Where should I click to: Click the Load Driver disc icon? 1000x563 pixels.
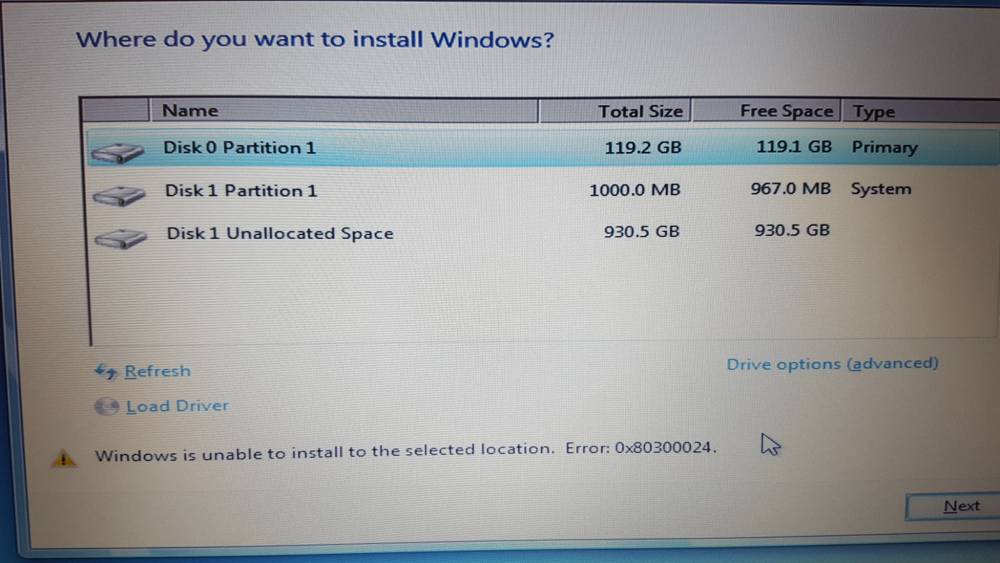[x=107, y=406]
